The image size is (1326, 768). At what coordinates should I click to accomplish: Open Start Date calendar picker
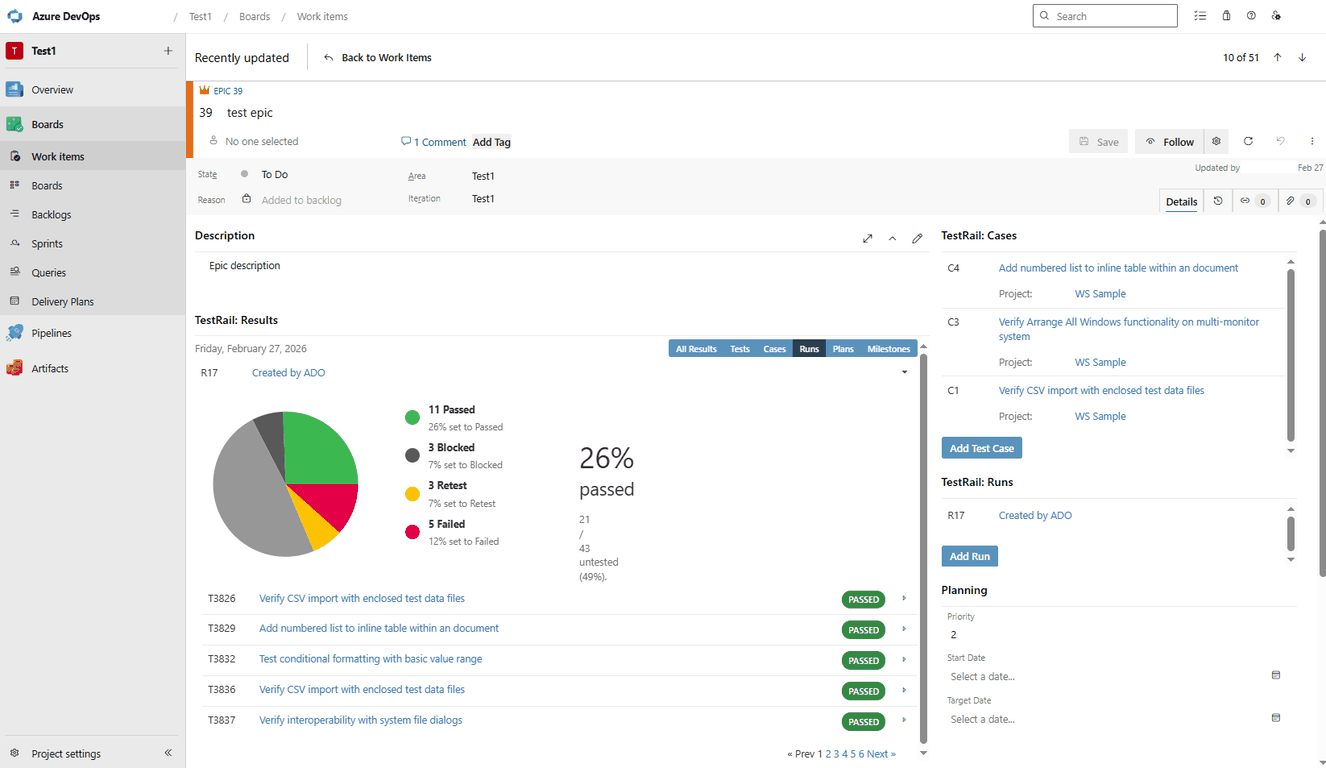(x=1275, y=676)
